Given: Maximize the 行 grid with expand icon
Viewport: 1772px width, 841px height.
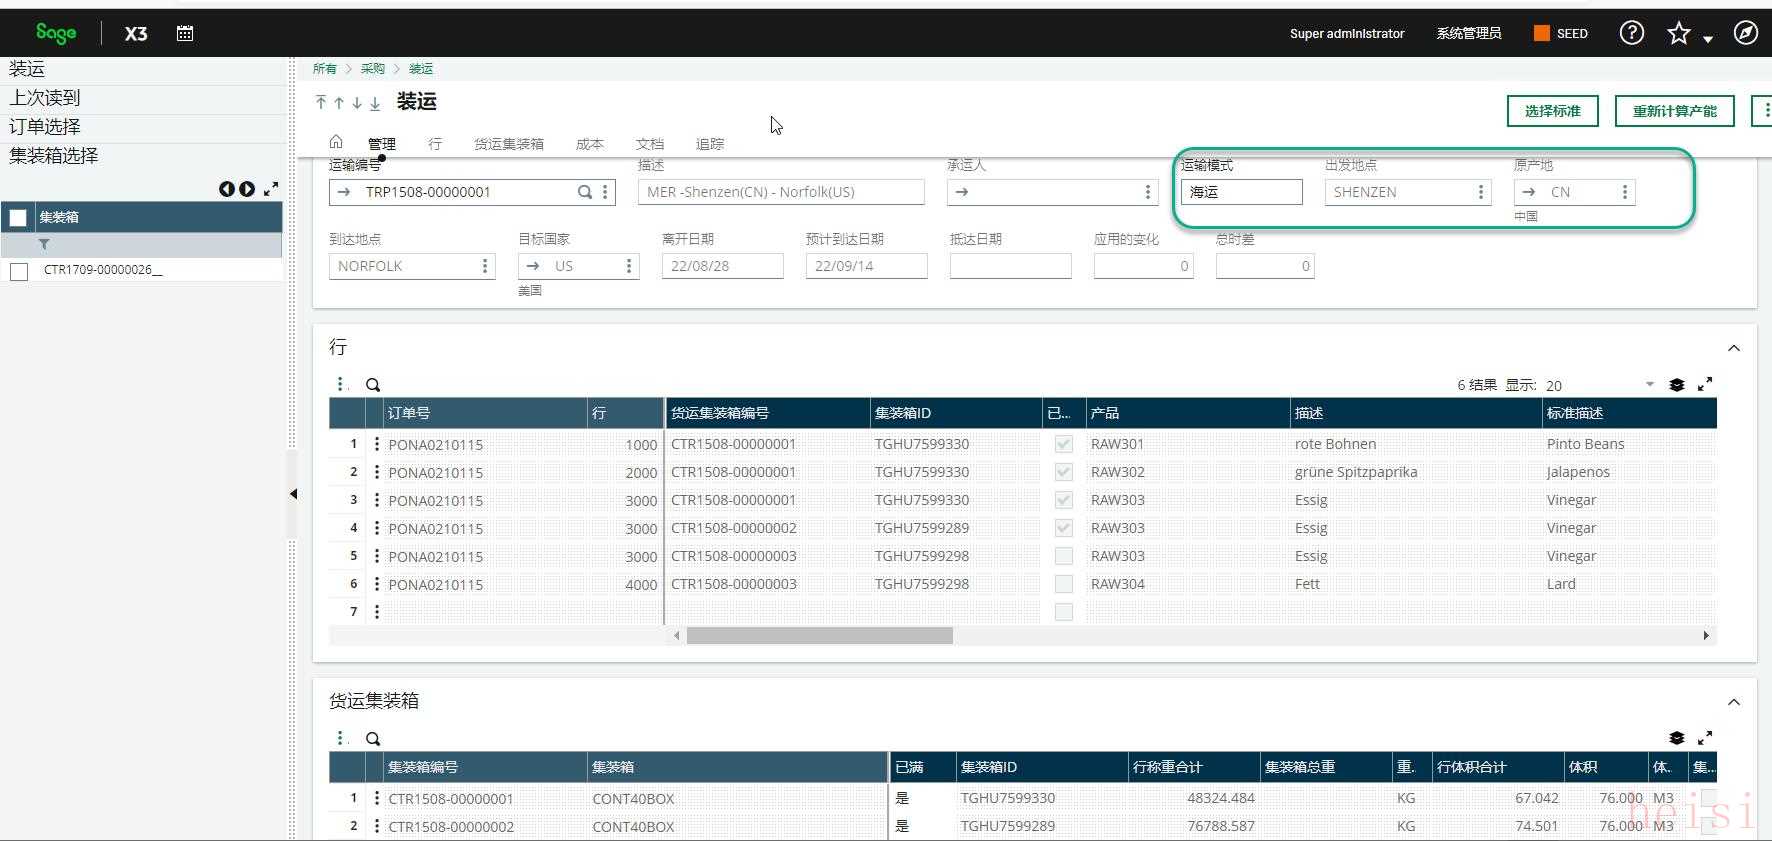Looking at the screenshot, I should (x=1705, y=384).
